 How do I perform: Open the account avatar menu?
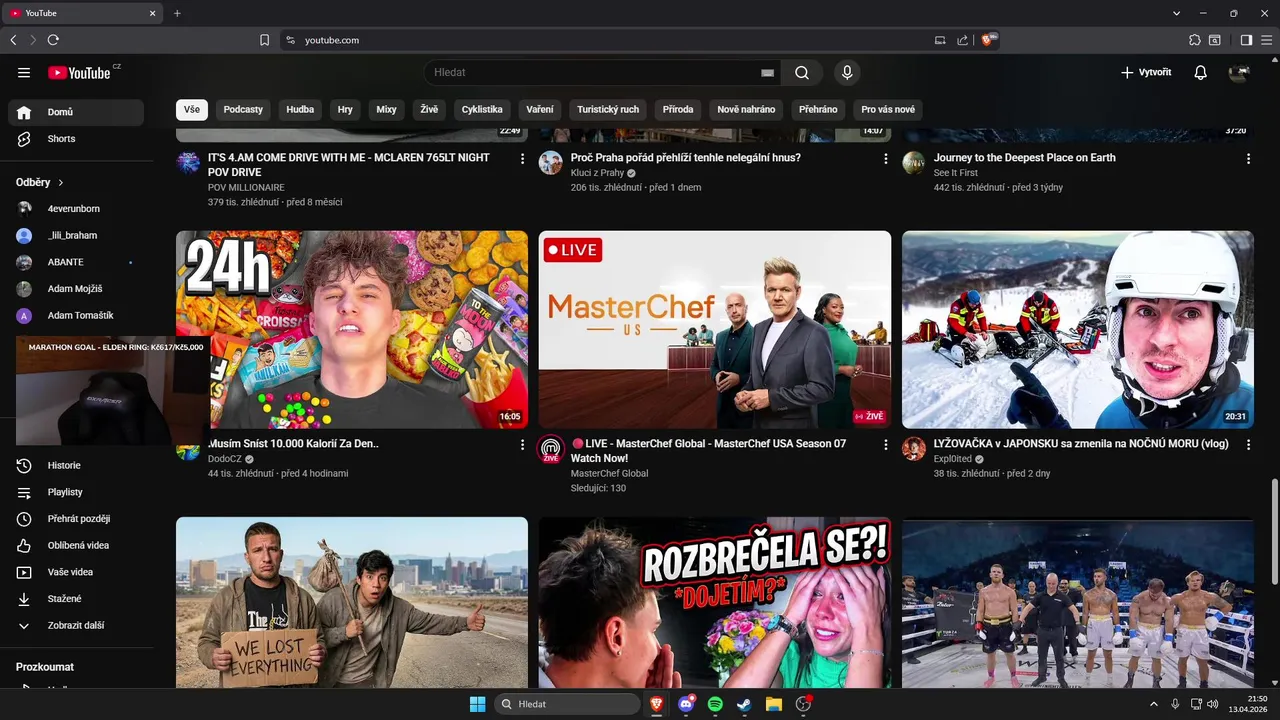[1239, 73]
